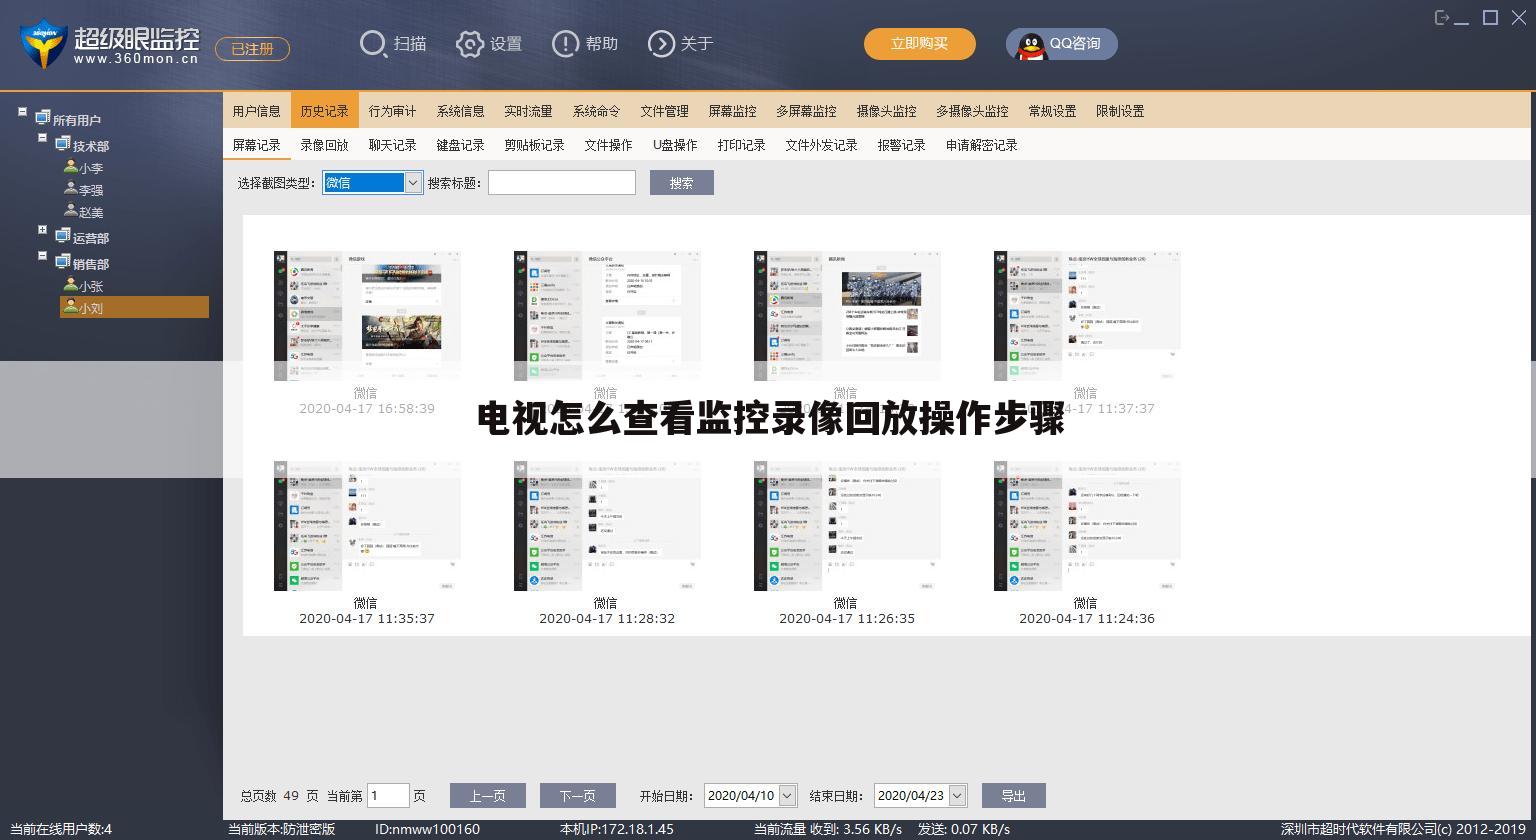This screenshot has height=840, width=1536.
Task: Open the 结束日期 date dropdown
Action: [x=957, y=795]
